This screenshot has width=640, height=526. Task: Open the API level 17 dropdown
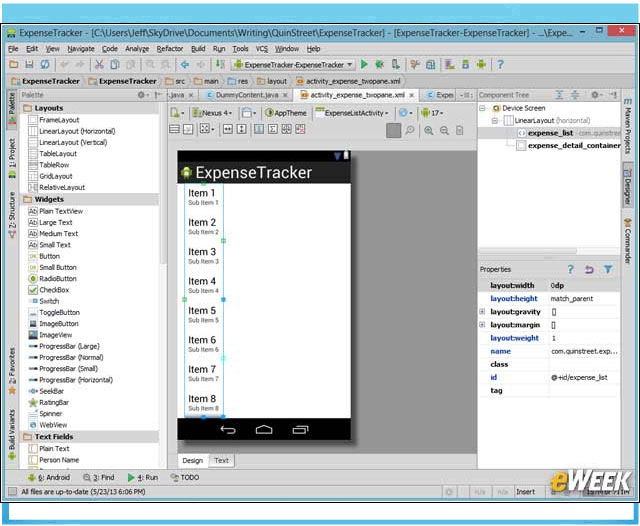pos(432,113)
